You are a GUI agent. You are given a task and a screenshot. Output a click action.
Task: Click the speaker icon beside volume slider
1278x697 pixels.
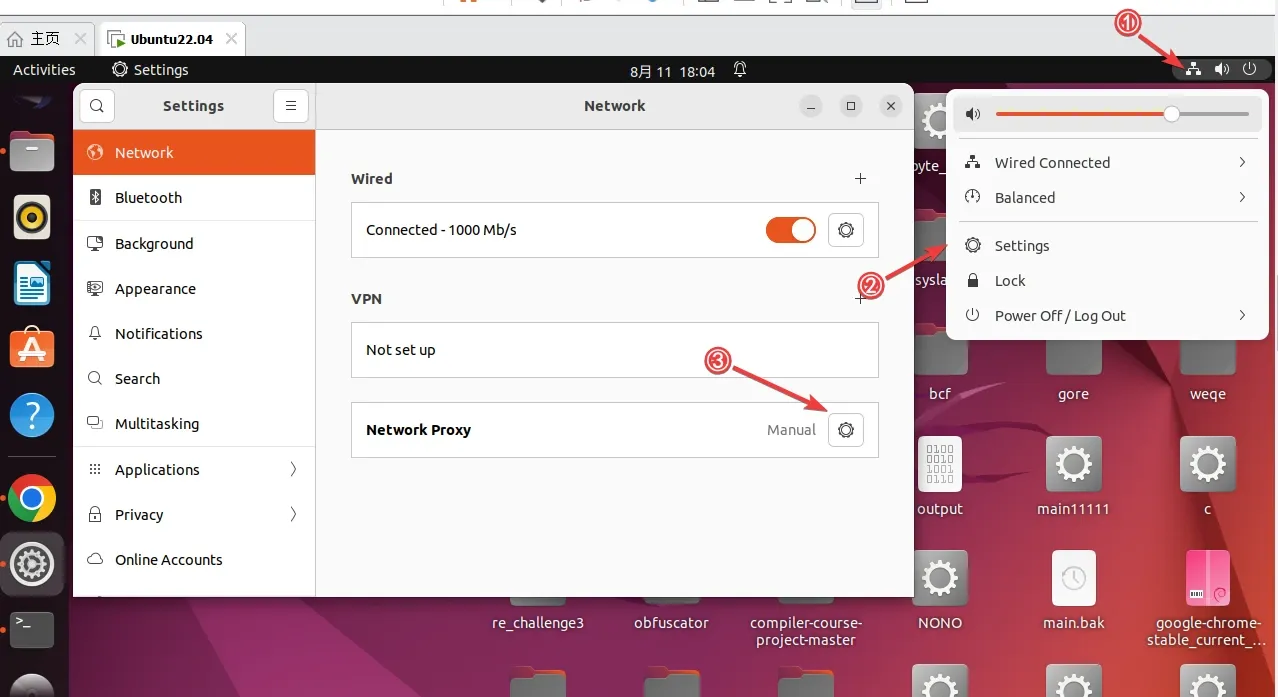(x=973, y=114)
